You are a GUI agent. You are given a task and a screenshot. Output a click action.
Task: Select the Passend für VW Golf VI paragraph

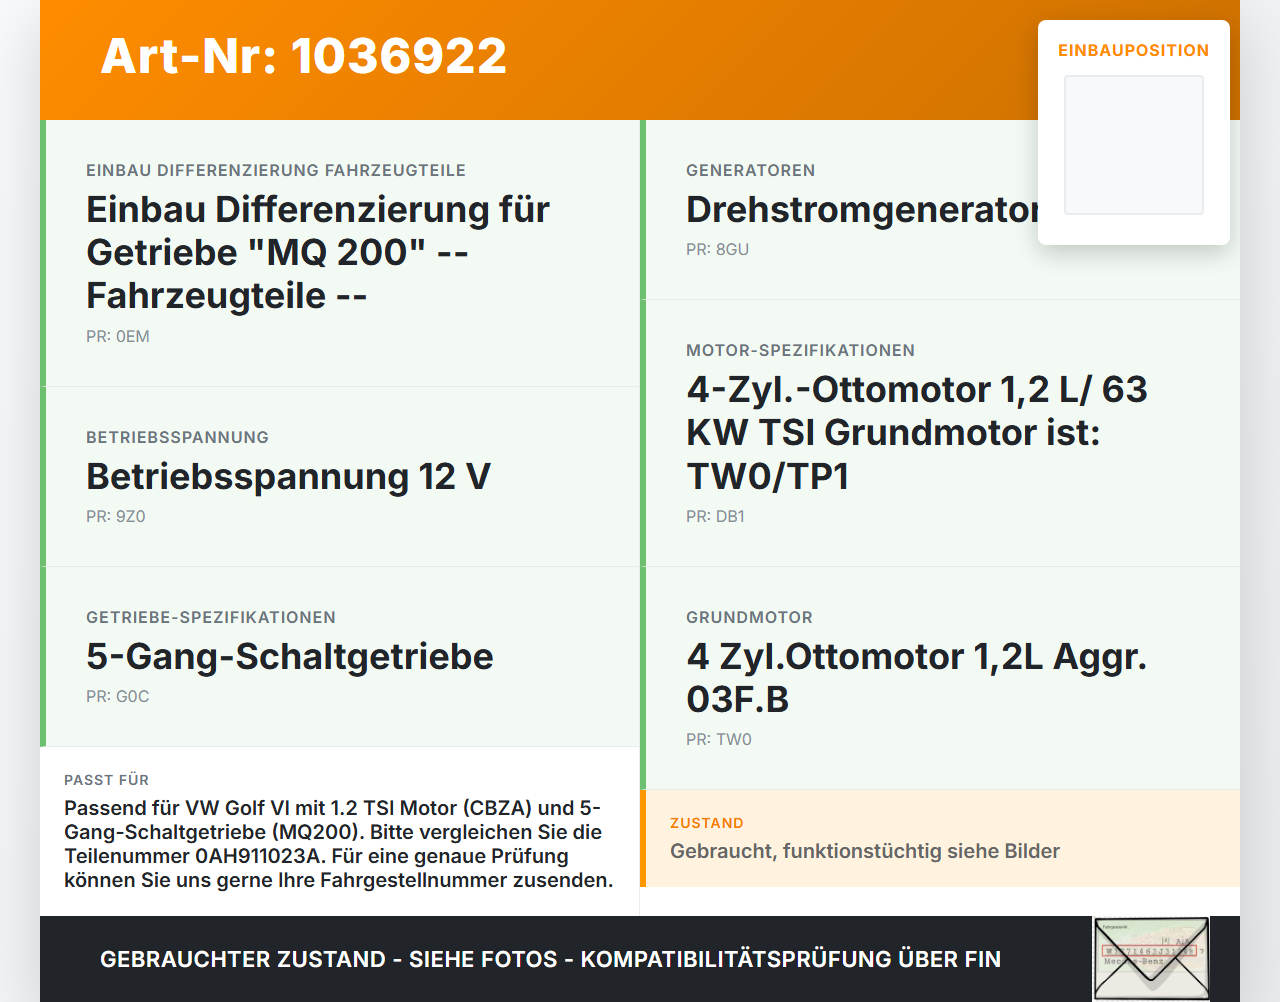tap(339, 844)
